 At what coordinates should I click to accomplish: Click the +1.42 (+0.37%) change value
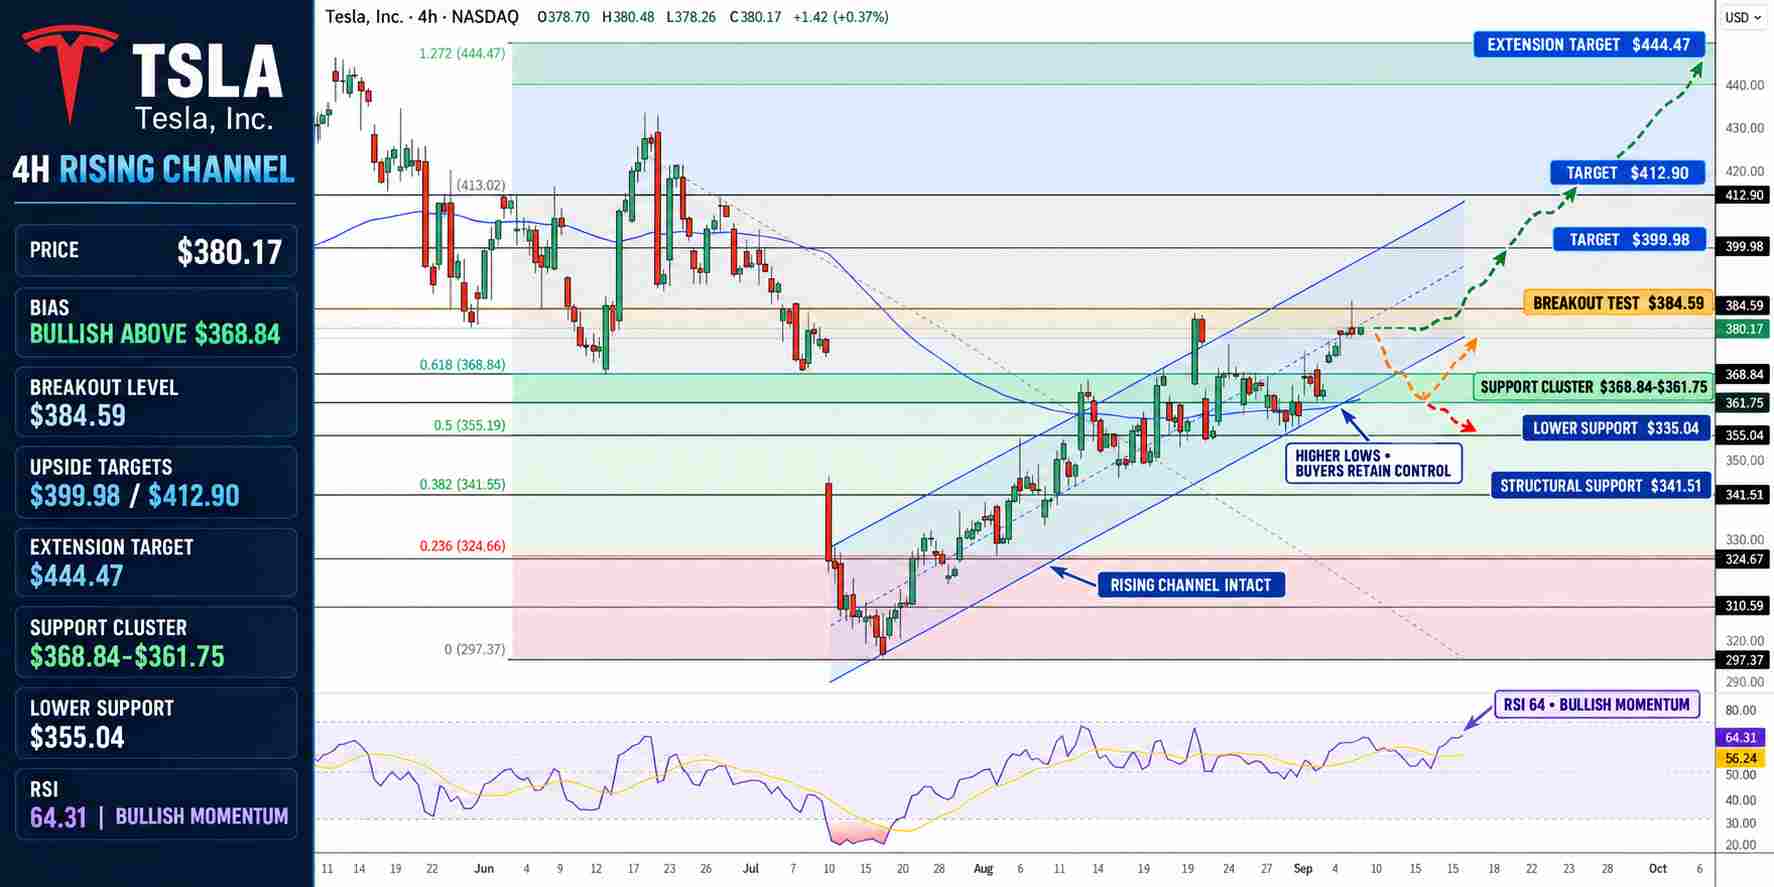coord(840,17)
